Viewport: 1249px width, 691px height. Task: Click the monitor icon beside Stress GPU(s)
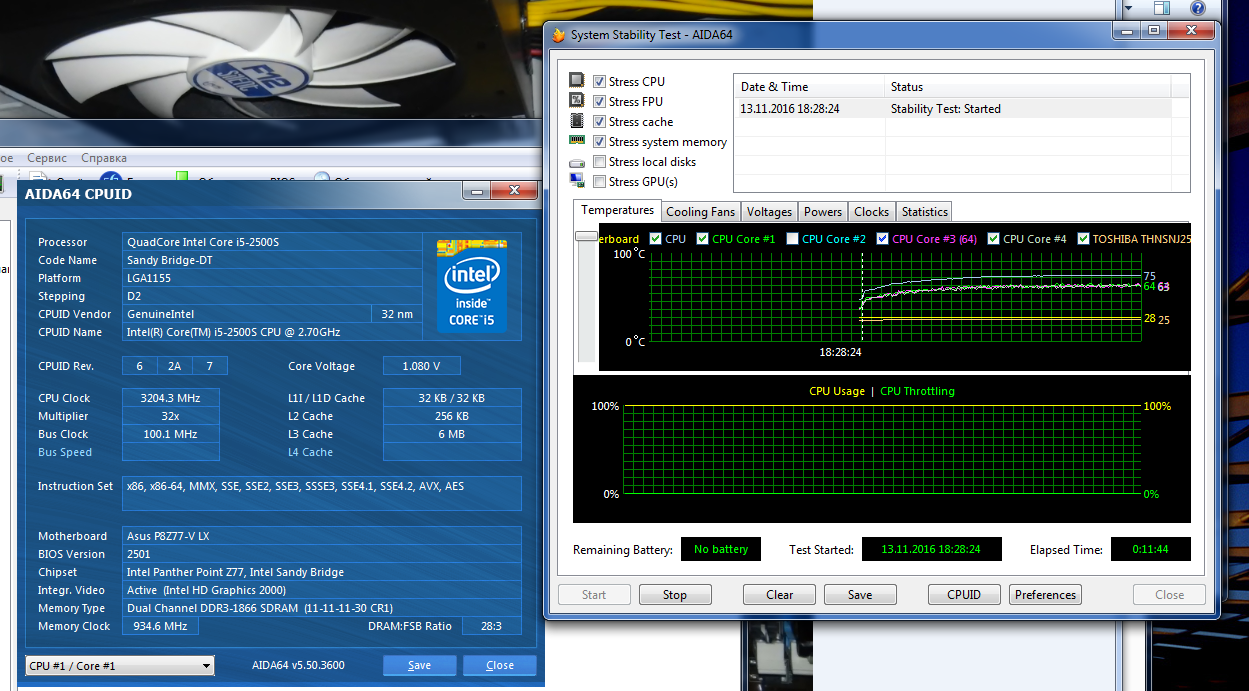click(x=576, y=181)
